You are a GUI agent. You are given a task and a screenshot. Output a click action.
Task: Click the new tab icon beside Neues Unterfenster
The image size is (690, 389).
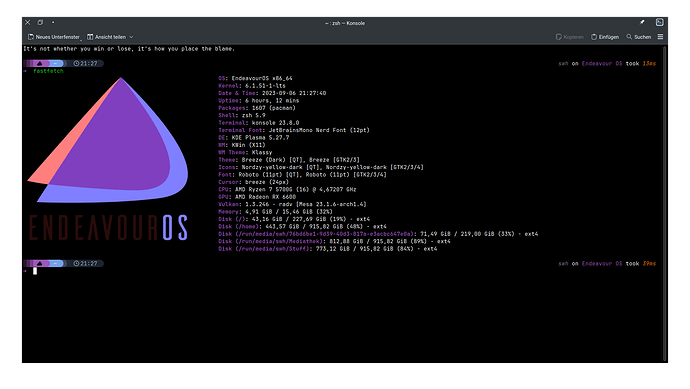tap(31, 37)
